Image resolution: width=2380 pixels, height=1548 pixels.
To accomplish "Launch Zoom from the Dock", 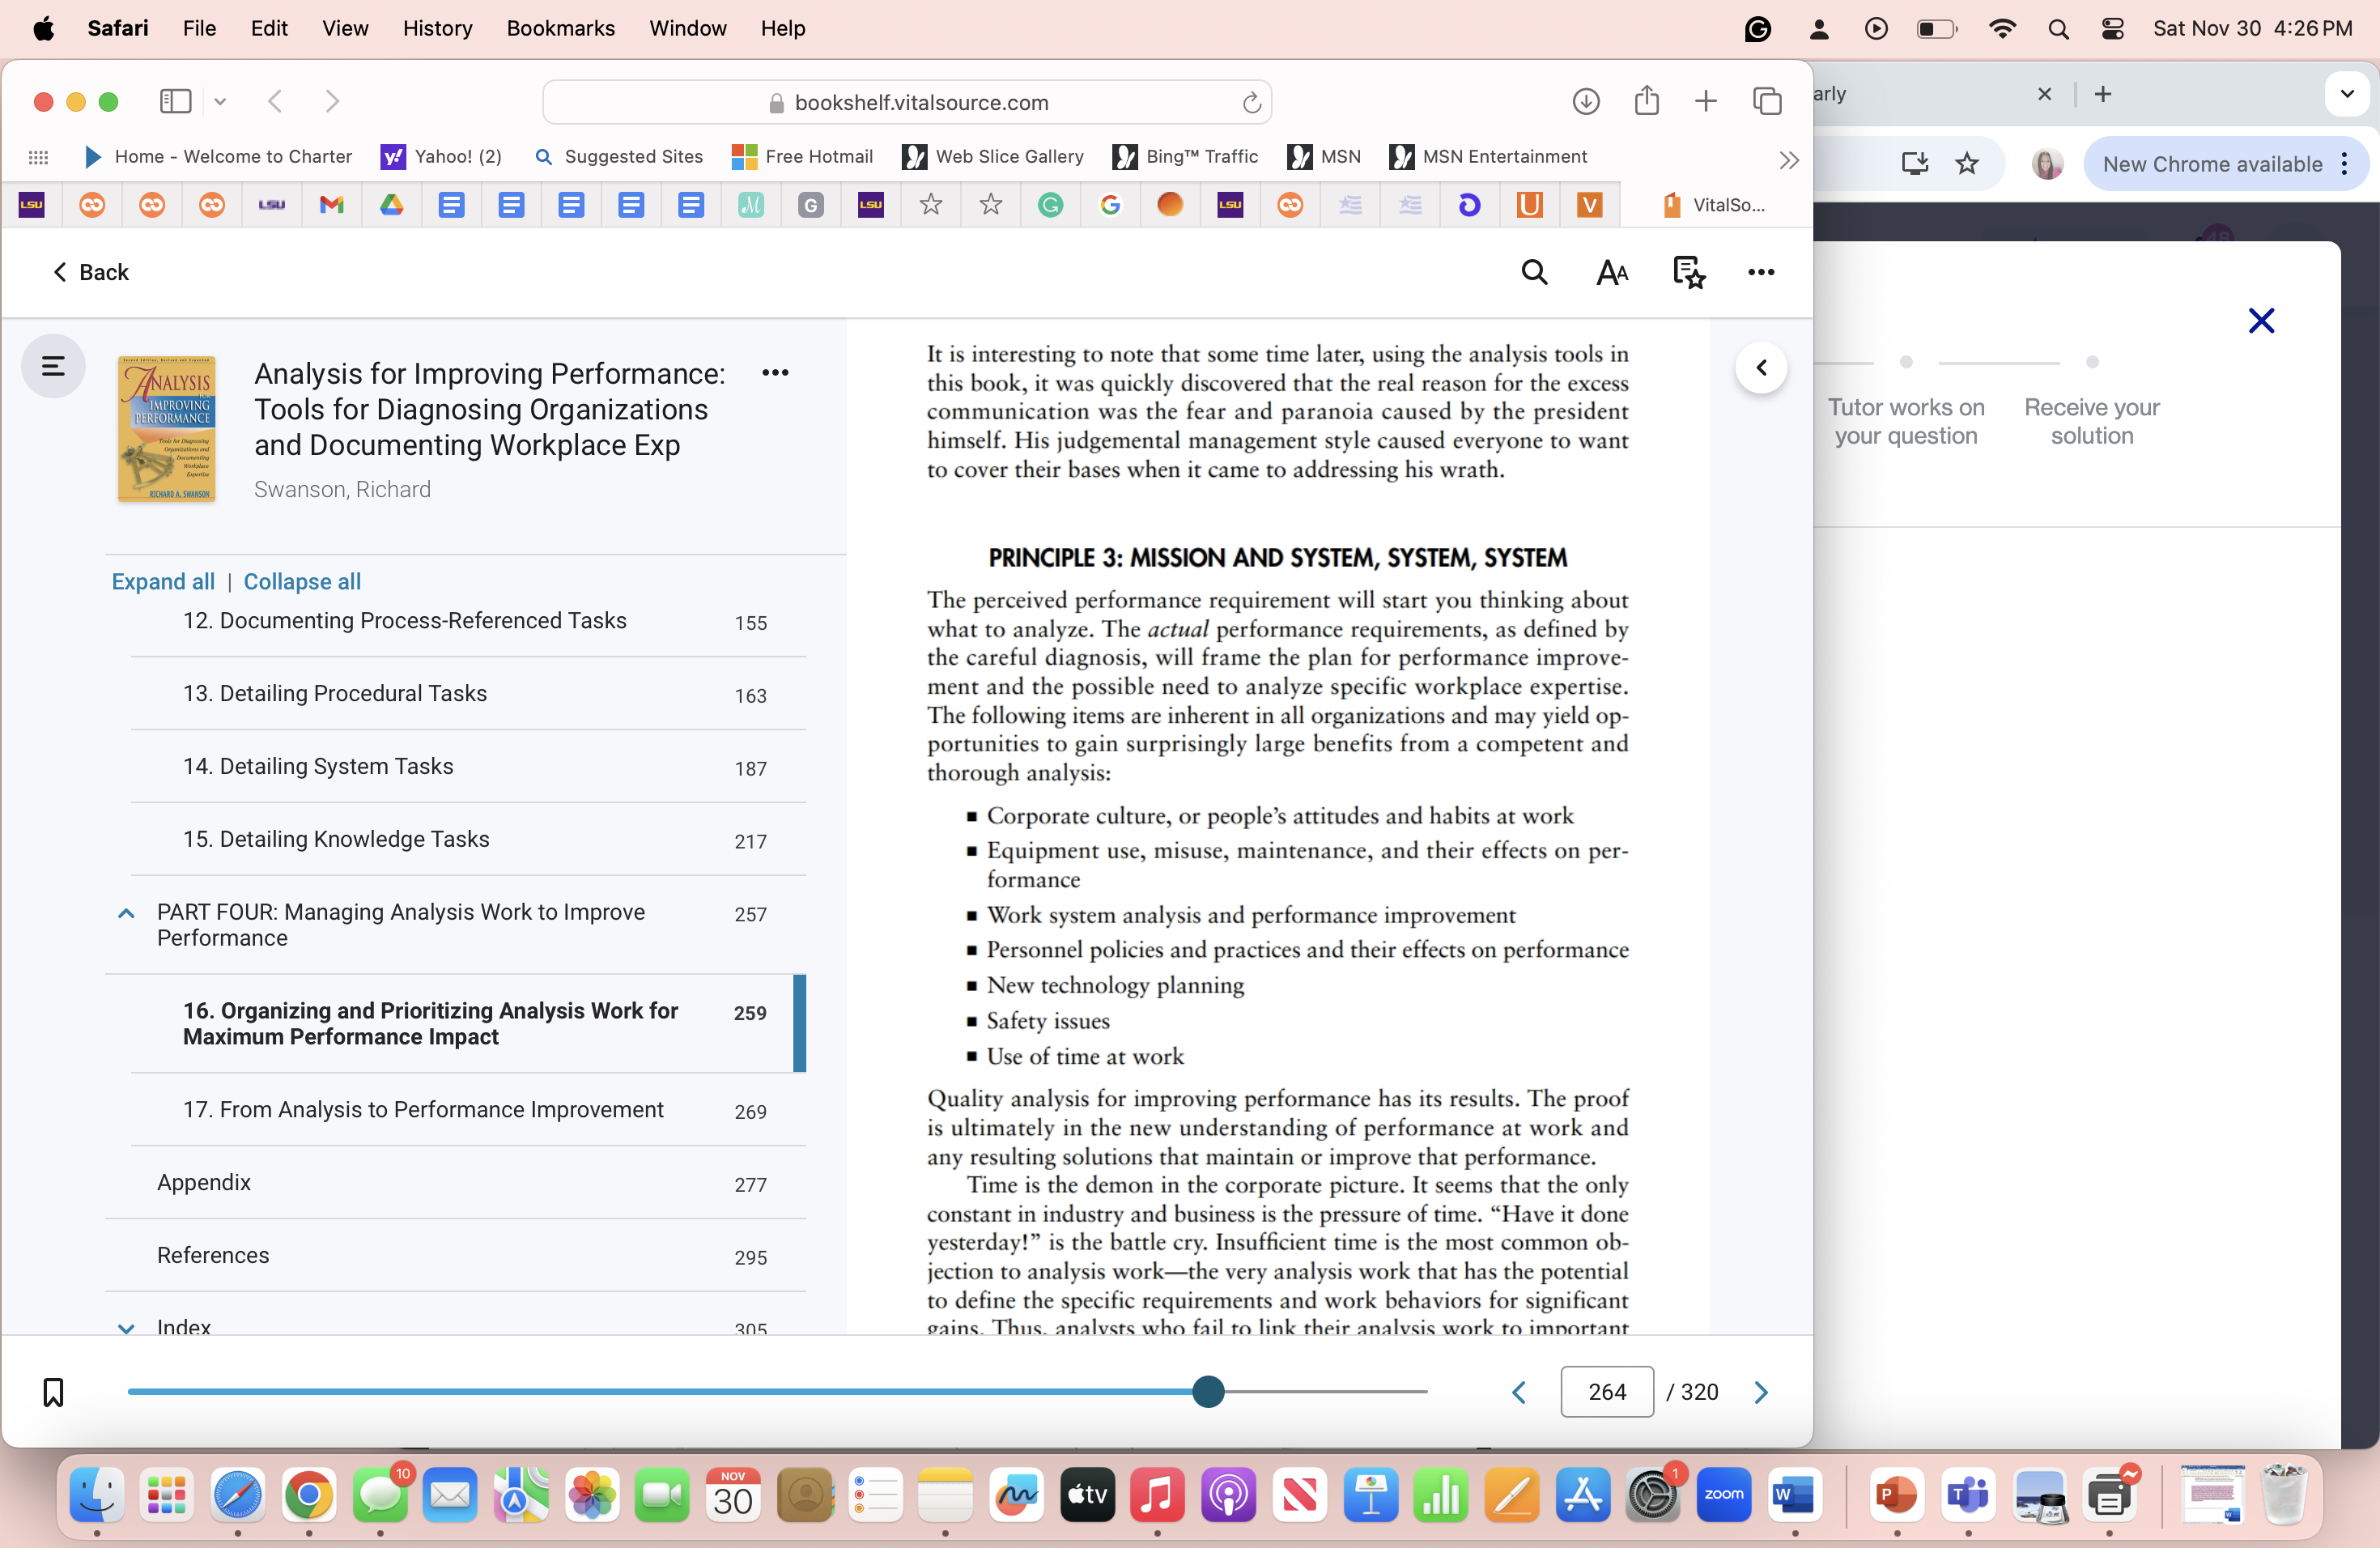I will [x=1723, y=1496].
